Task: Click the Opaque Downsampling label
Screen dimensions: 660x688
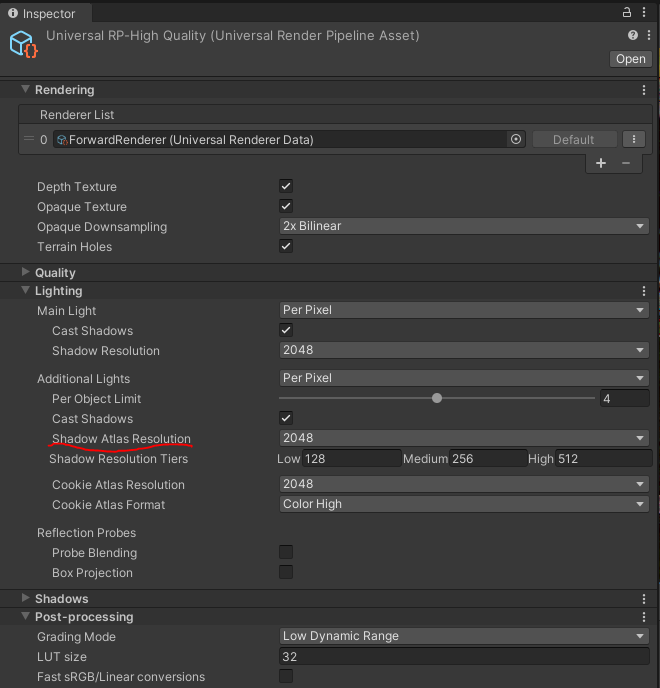Action: (x=102, y=227)
